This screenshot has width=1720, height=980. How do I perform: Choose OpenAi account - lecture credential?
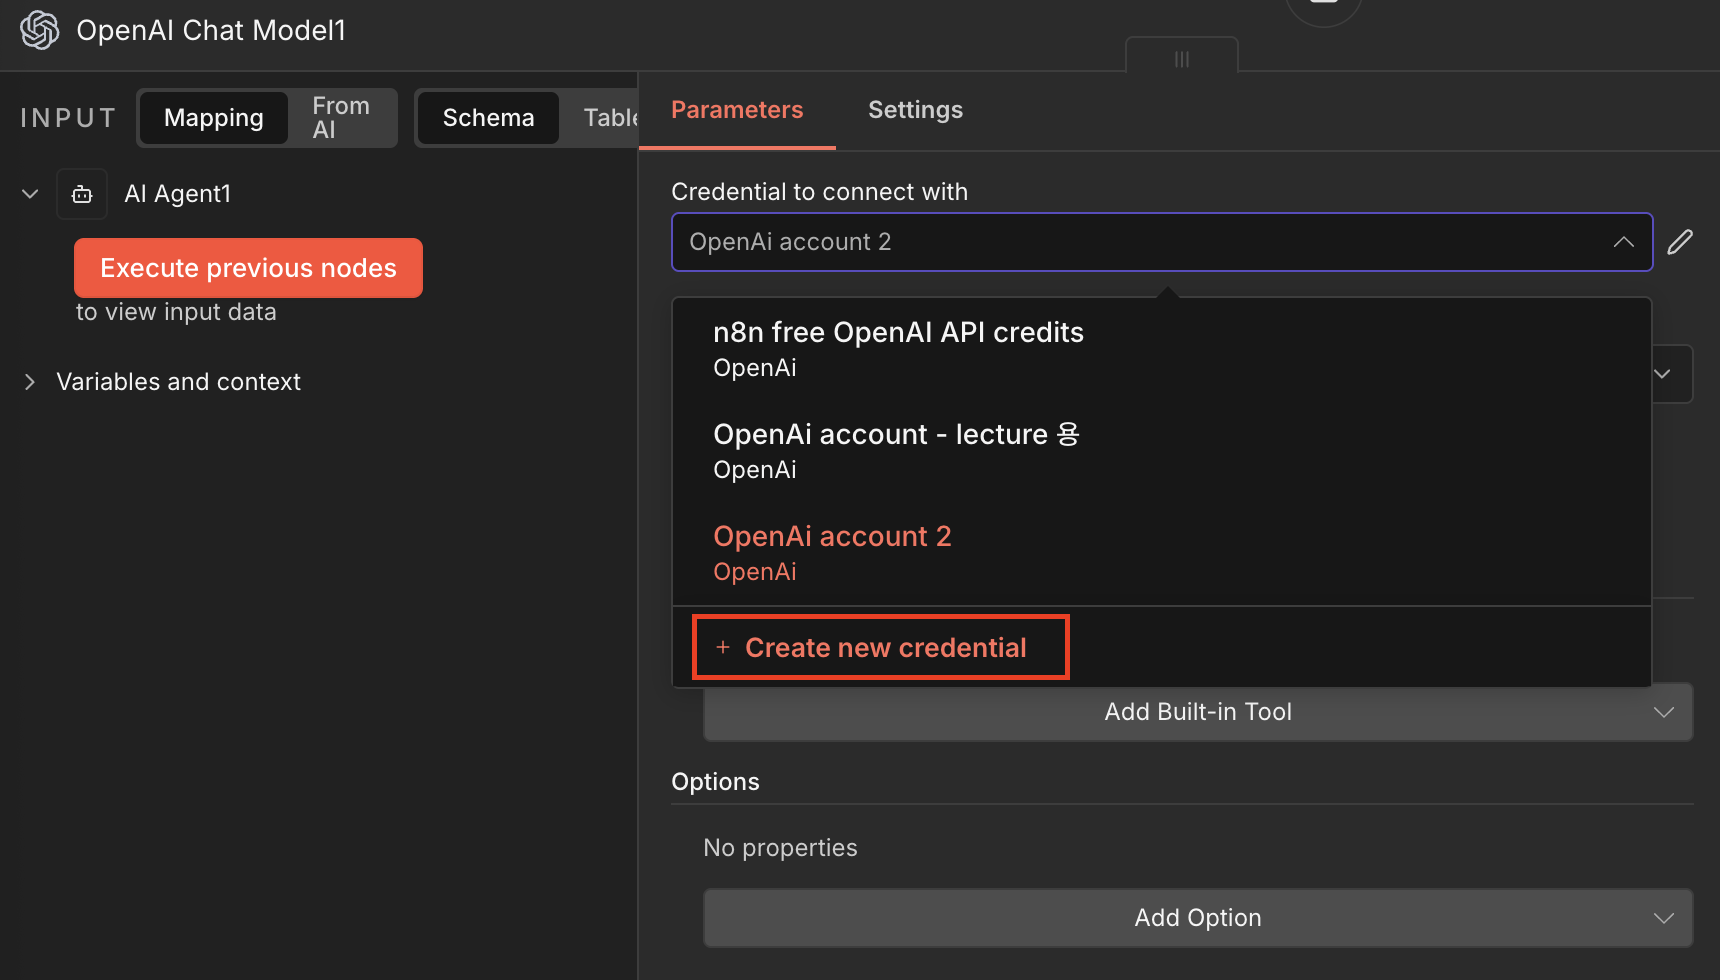[1161, 451]
